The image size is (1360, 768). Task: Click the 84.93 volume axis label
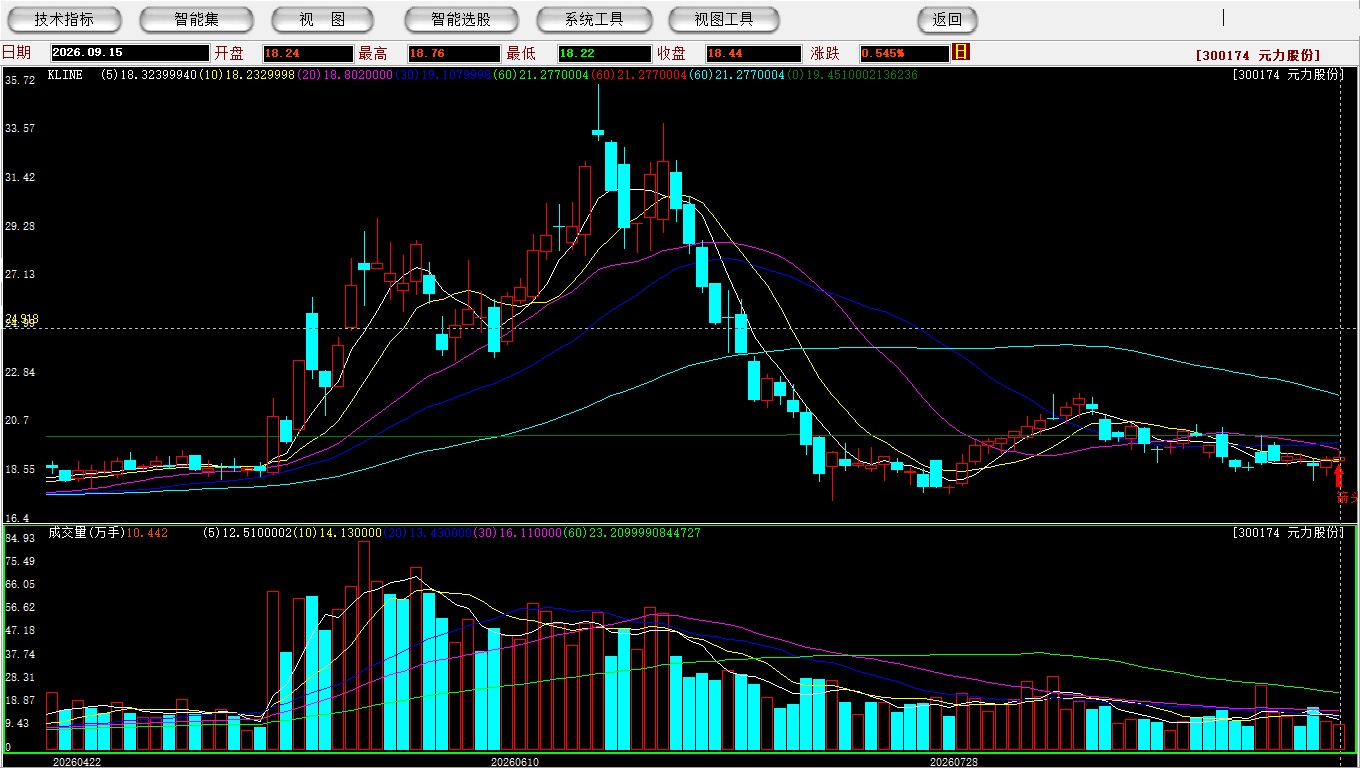(20, 538)
